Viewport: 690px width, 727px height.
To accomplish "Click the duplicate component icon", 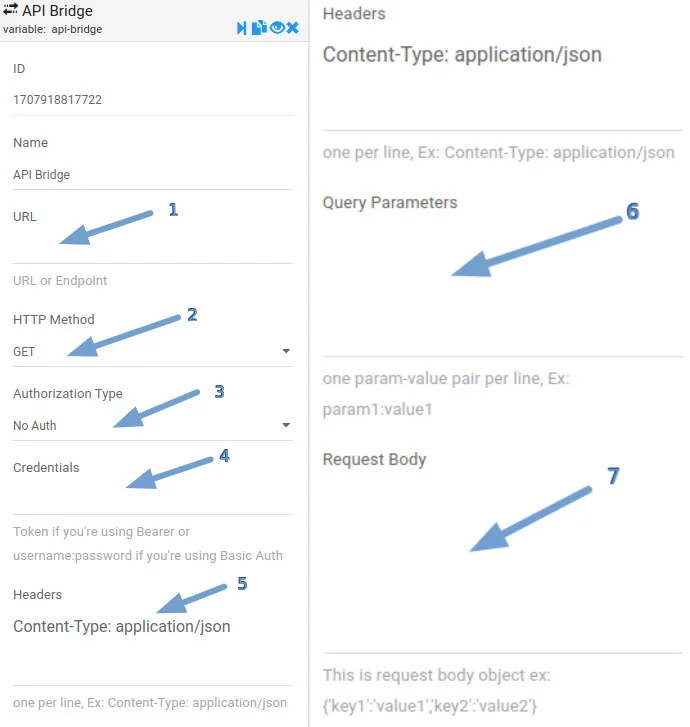I will [x=258, y=28].
